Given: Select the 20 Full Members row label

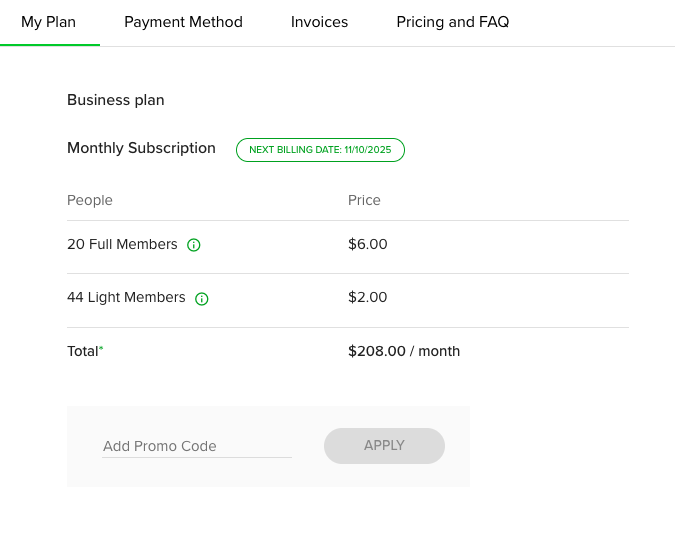Looking at the screenshot, I should (x=122, y=244).
